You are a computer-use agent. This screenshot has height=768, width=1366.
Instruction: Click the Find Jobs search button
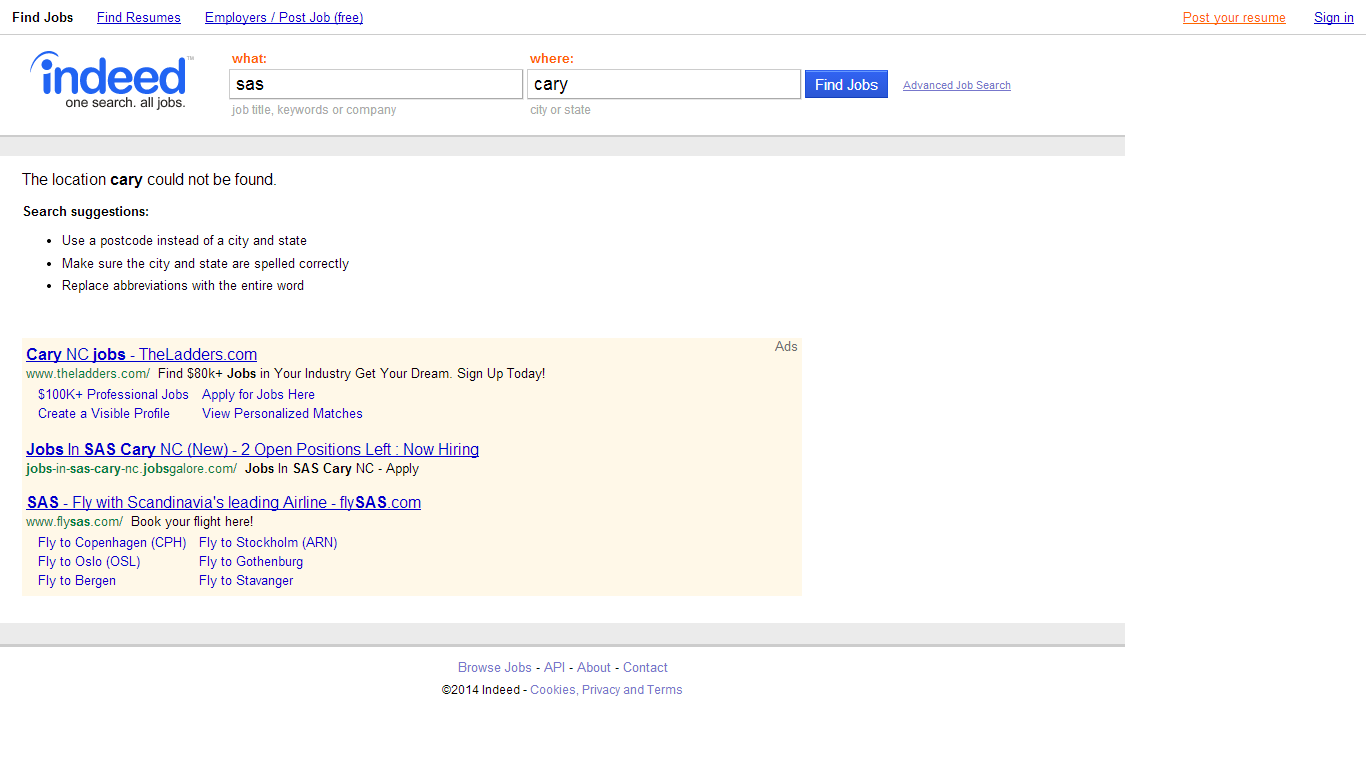click(846, 85)
